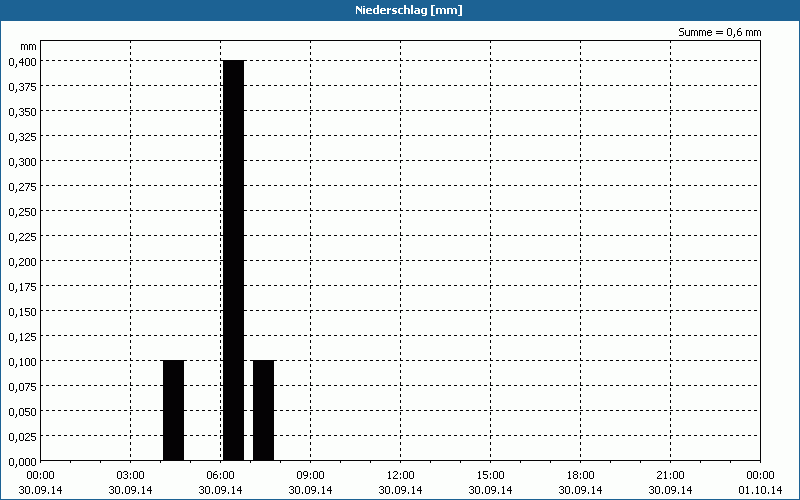800x500 pixels.
Task: Click the 0,000 y-axis value
Action: (23, 461)
